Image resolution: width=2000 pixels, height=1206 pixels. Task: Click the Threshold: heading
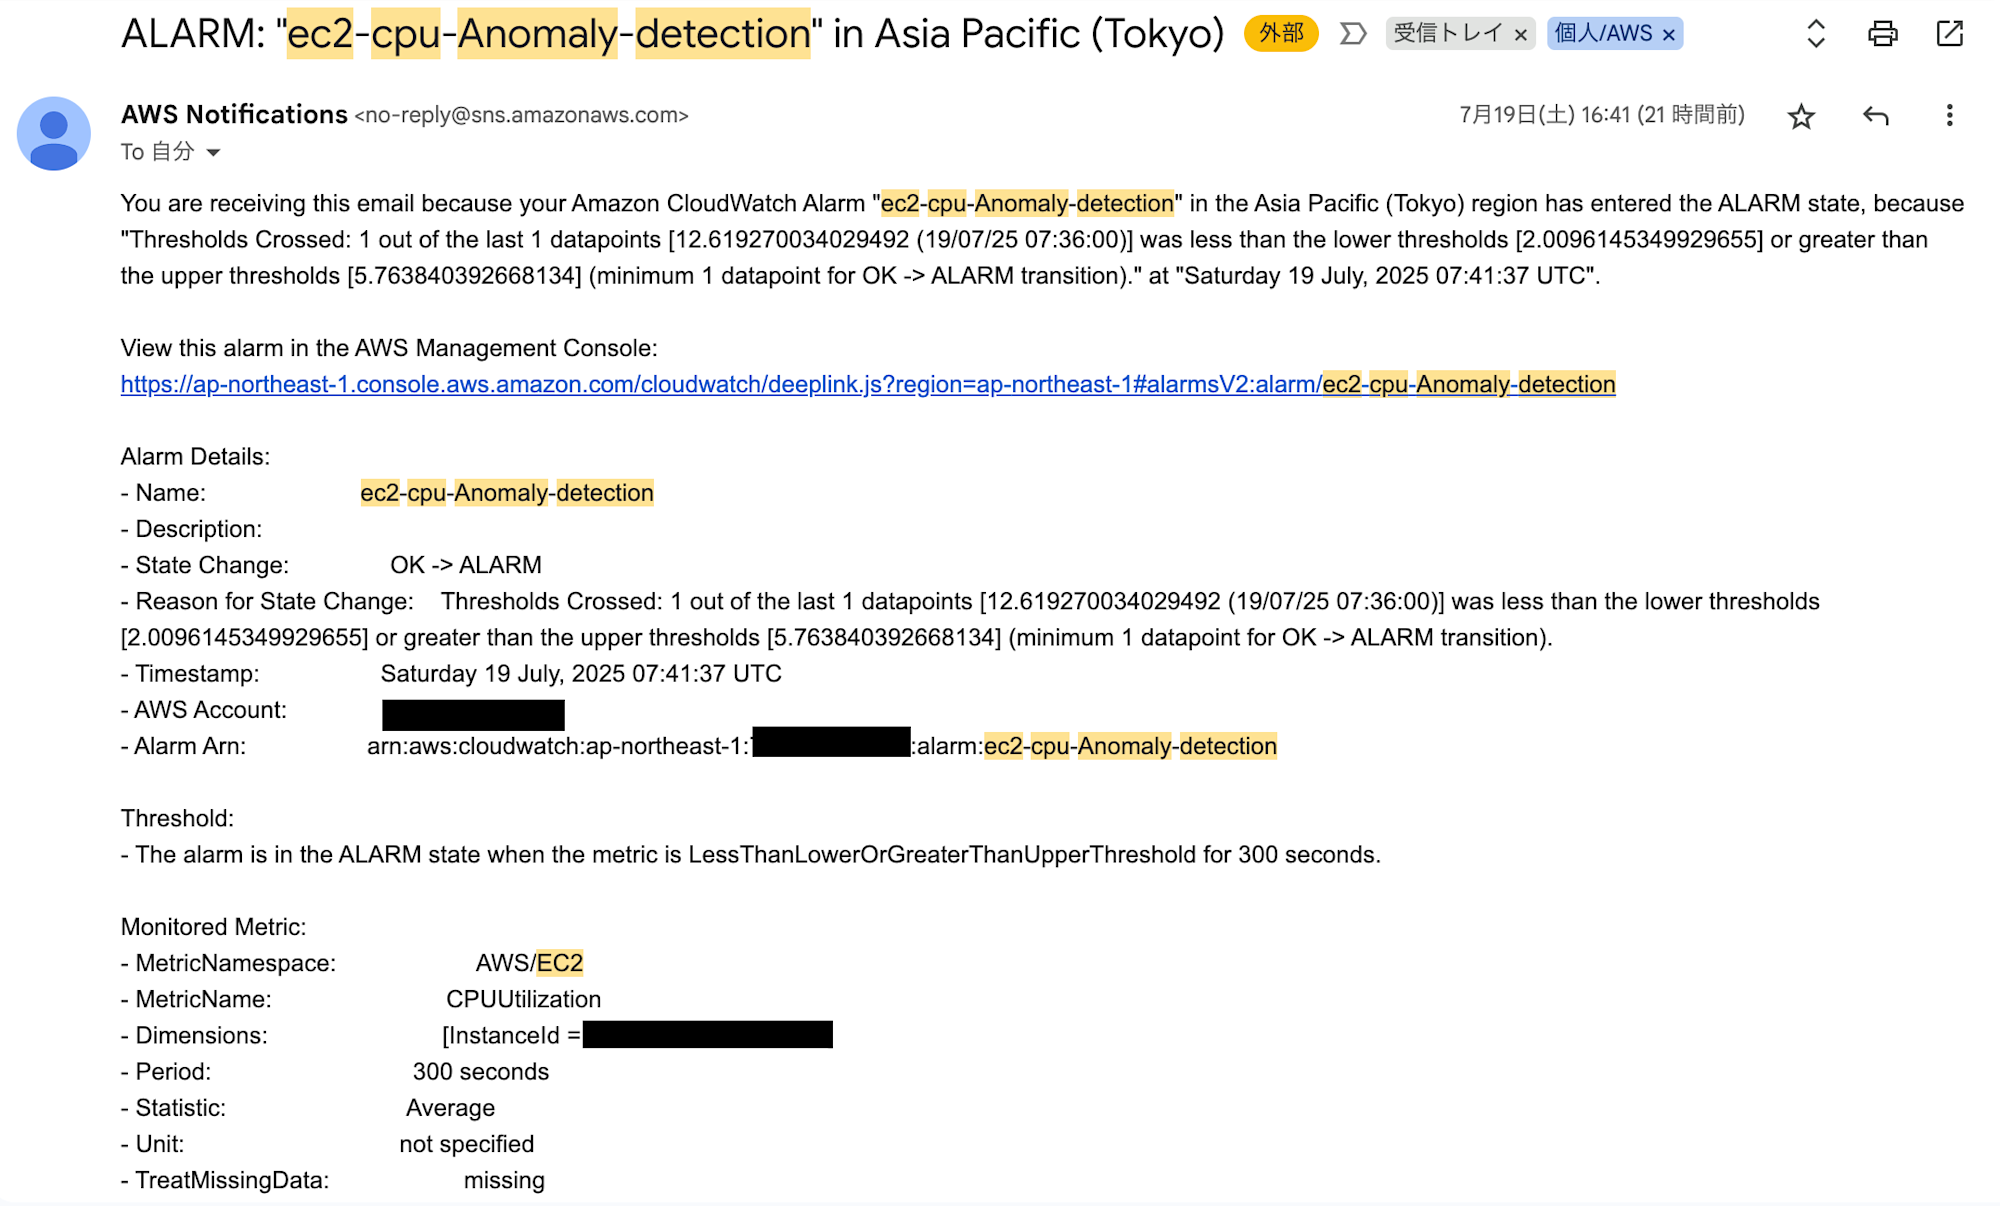(177, 819)
